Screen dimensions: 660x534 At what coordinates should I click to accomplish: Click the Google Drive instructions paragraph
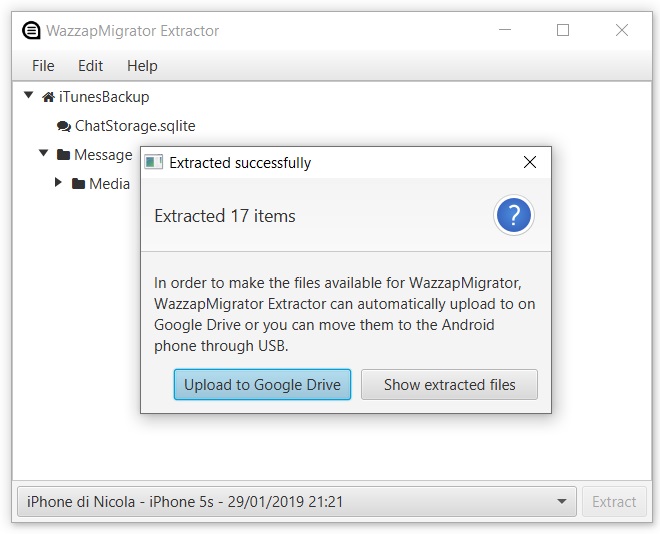pos(344,314)
